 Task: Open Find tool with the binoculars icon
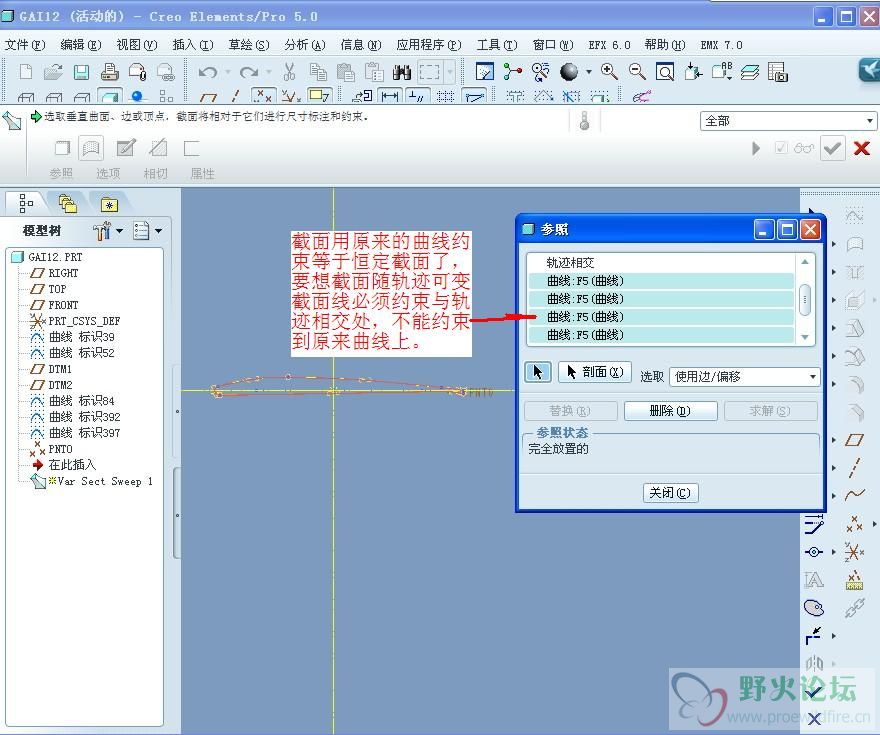click(402, 72)
